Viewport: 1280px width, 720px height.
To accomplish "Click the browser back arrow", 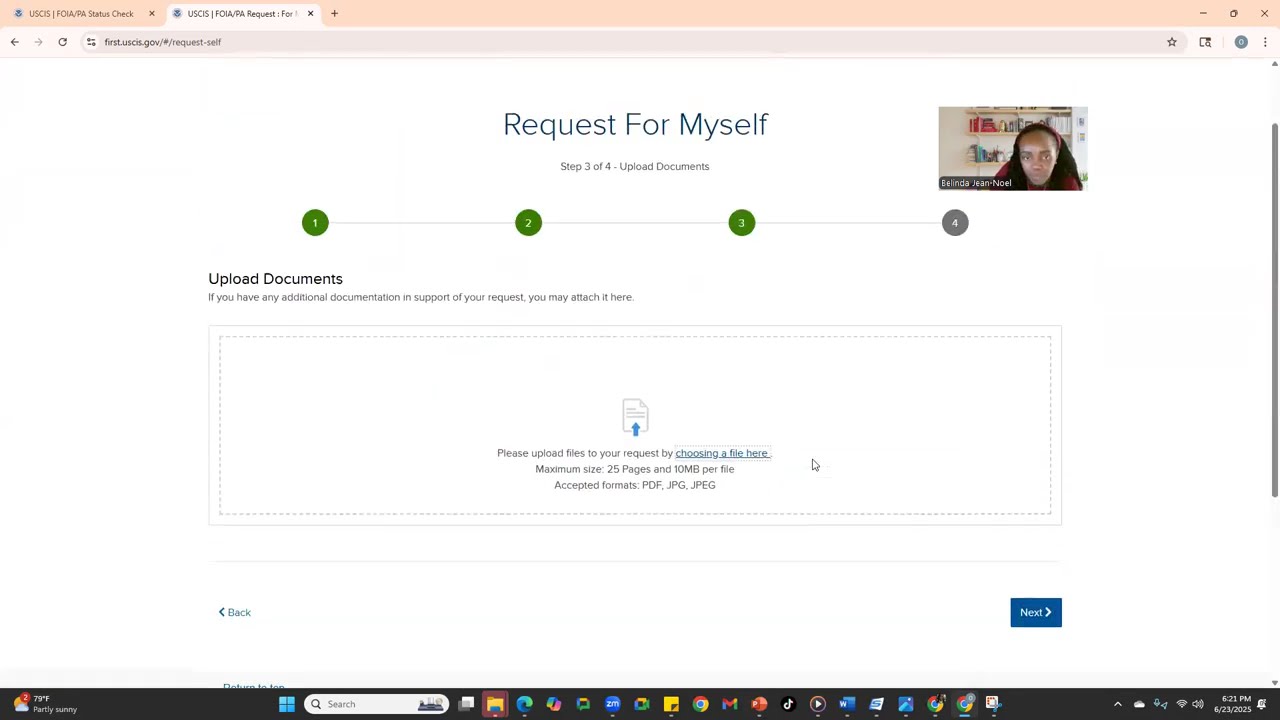I will pos(14,42).
